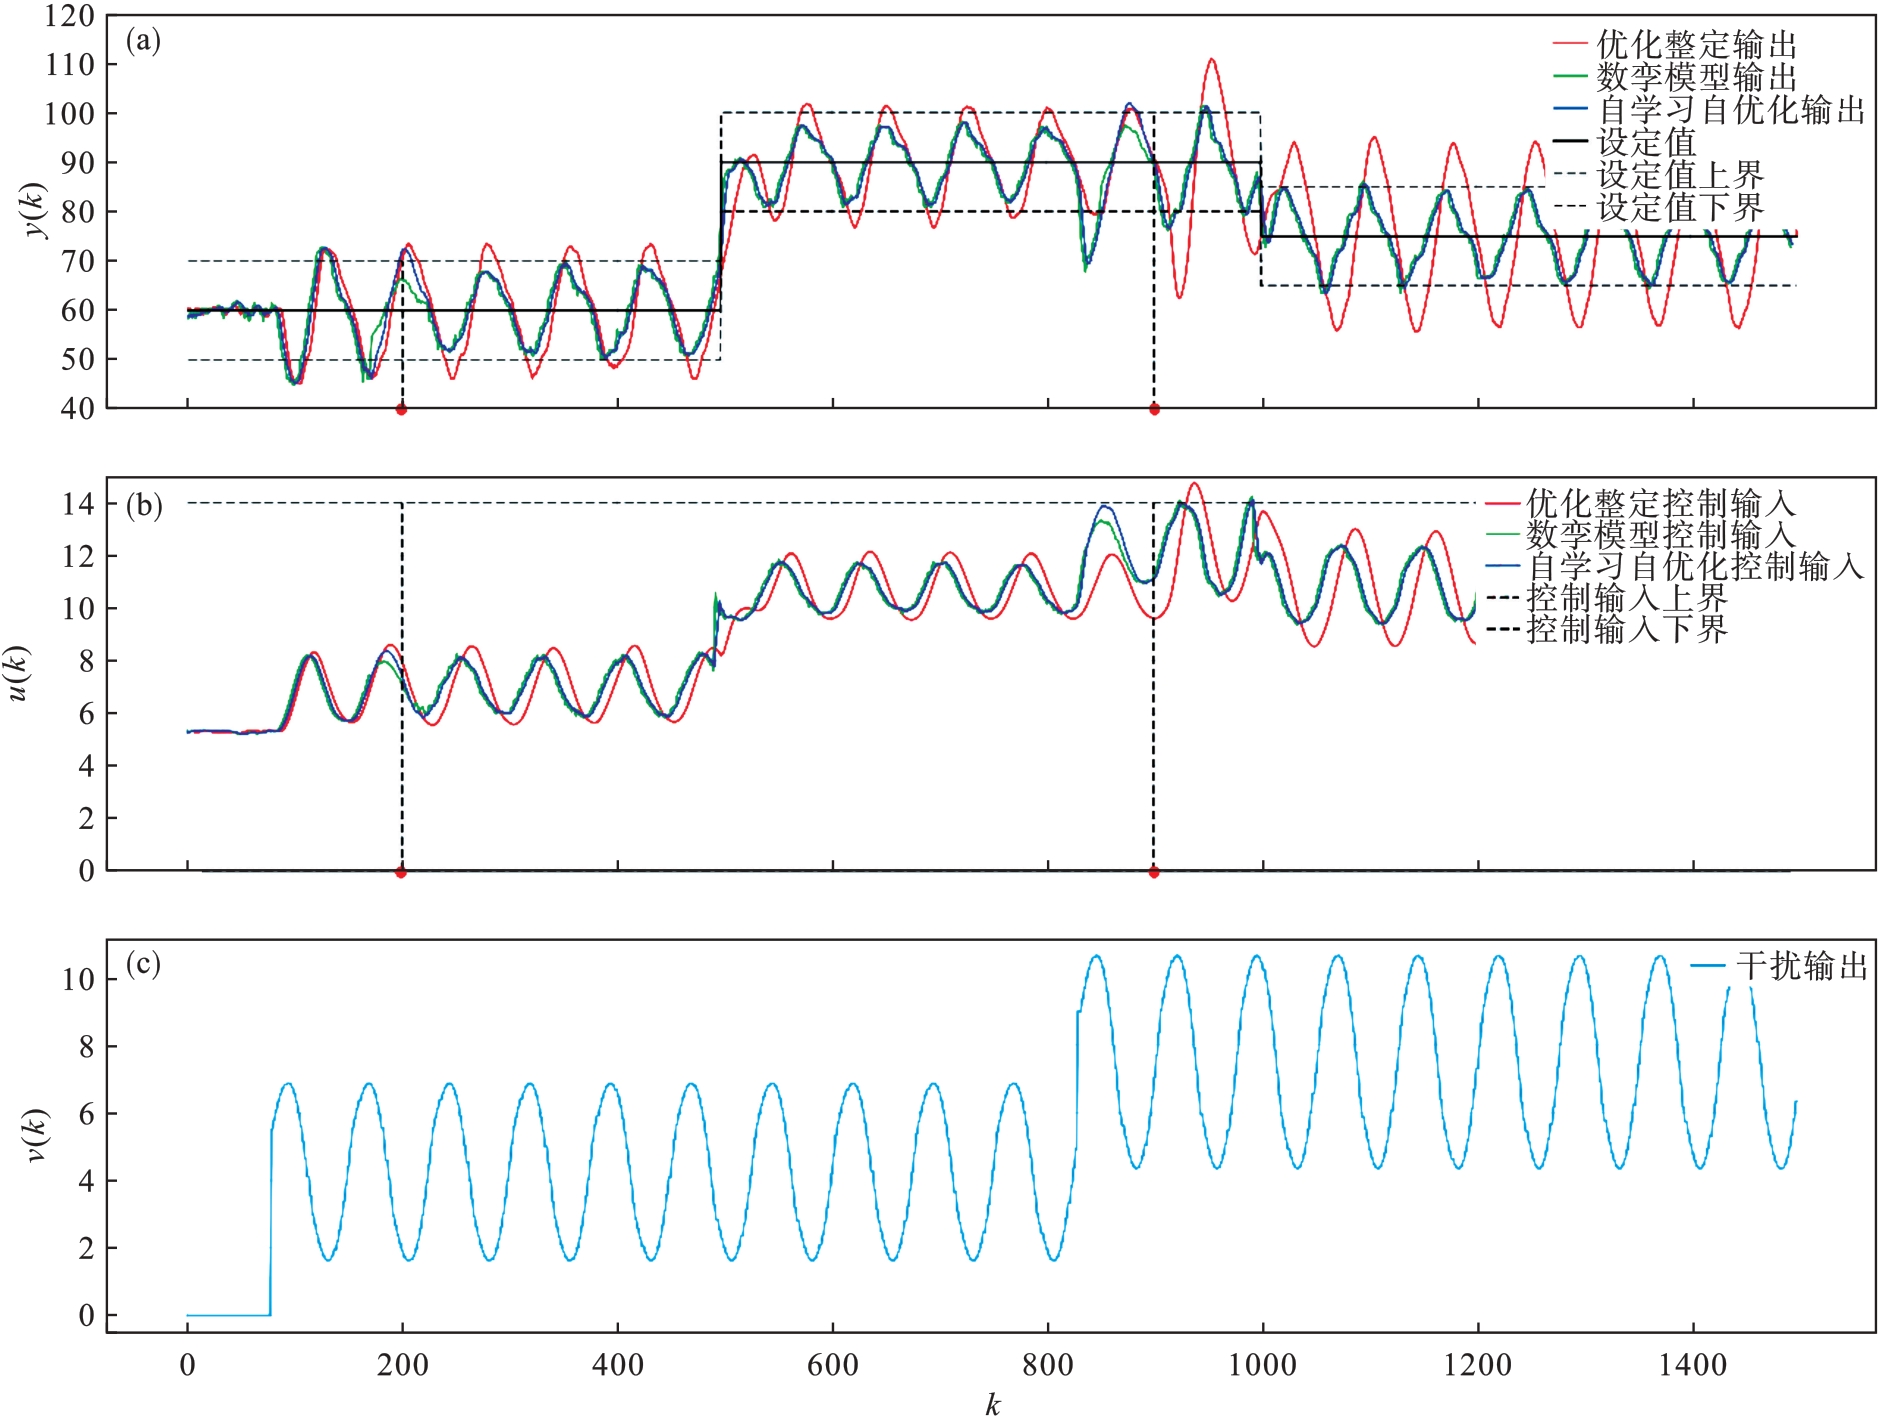Select the 自学习自优化控制输入 legend entry

click(x=1695, y=567)
